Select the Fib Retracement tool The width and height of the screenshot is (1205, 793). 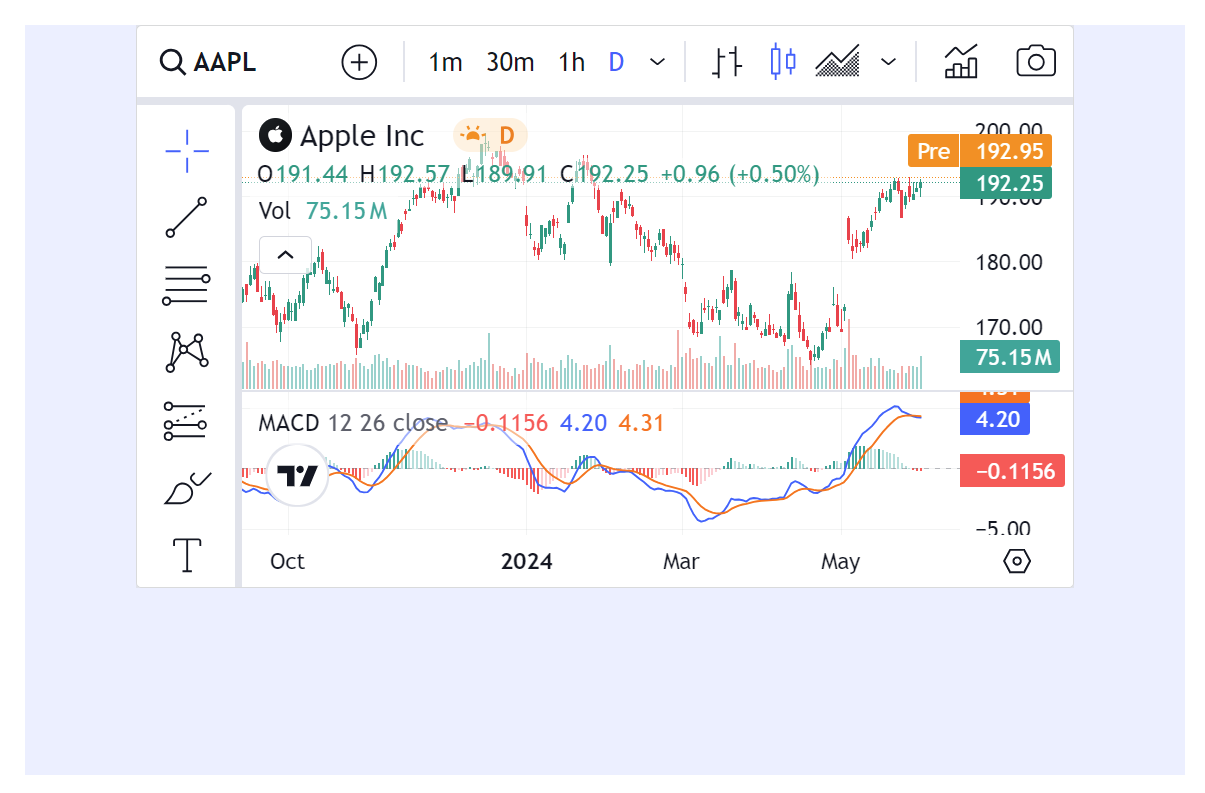187,286
